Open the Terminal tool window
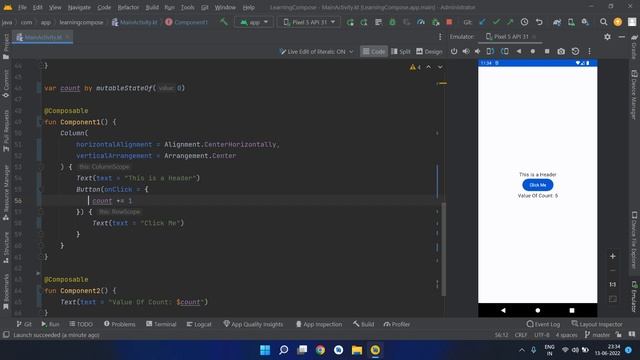 pyautogui.click(x=161, y=324)
